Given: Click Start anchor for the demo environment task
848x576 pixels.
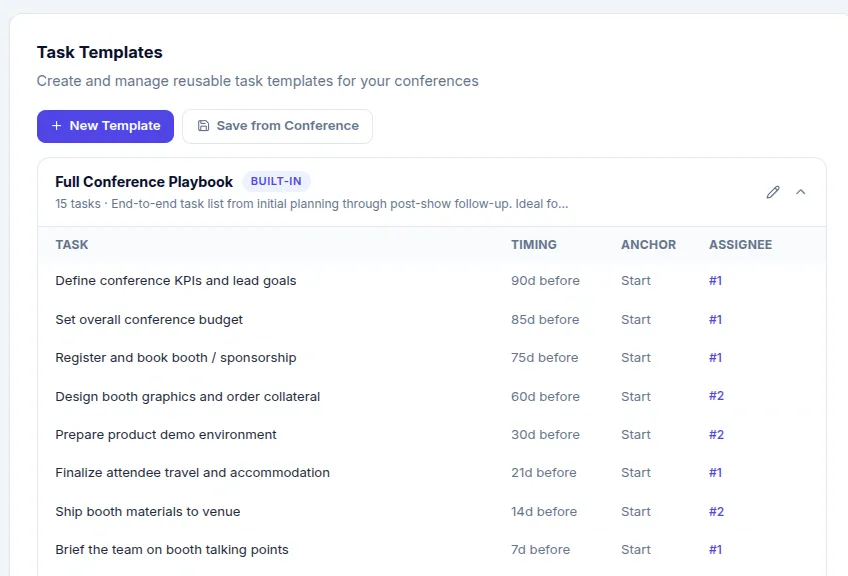Looking at the screenshot, I should coord(636,434).
